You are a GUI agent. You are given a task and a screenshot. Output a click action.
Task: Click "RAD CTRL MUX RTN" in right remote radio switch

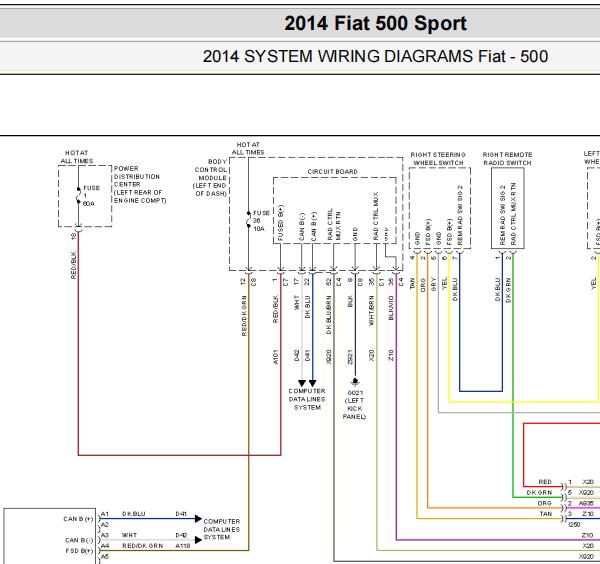point(514,214)
